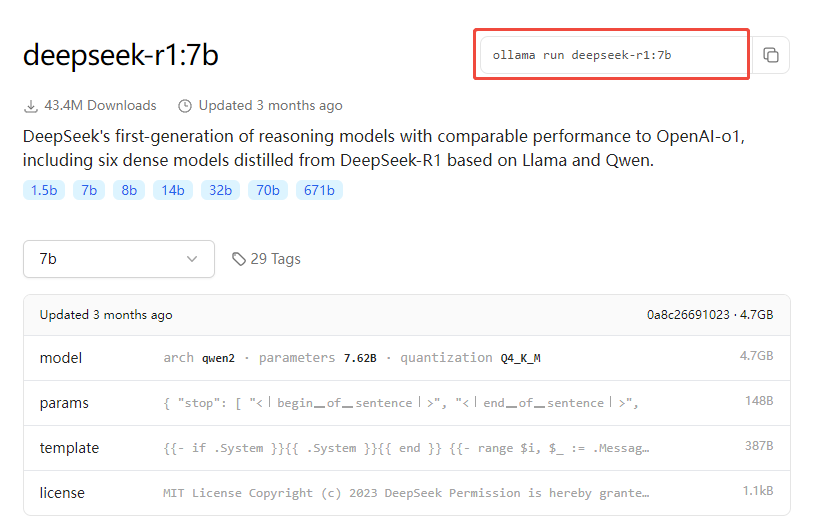Click the clock icon next to Updated

pos(185,106)
